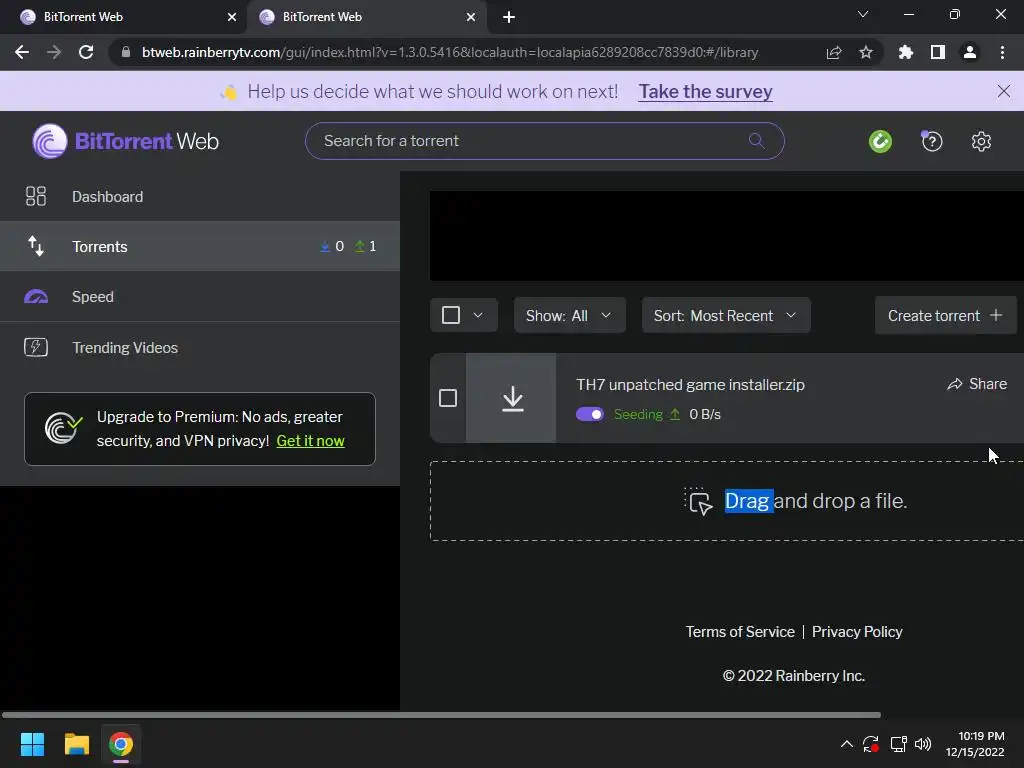Close the first BitTorrent Web tab
1024x768 pixels.
(232, 17)
